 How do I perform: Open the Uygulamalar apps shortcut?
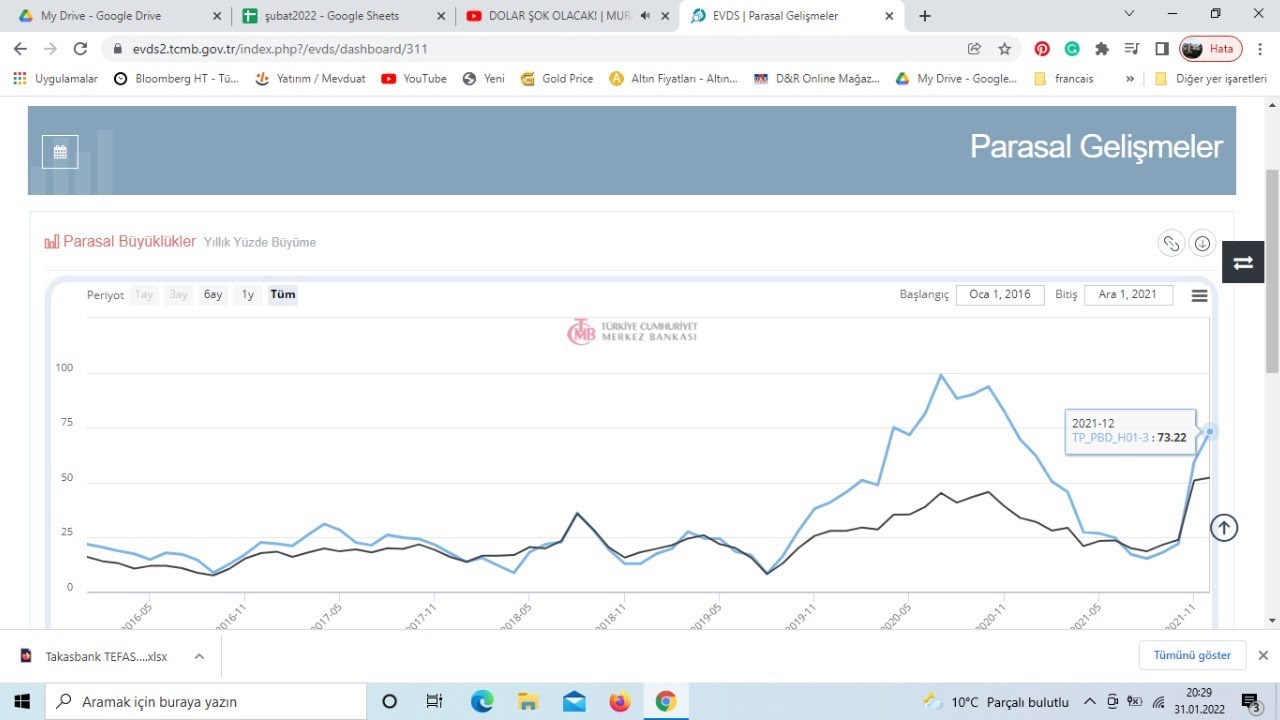56,78
